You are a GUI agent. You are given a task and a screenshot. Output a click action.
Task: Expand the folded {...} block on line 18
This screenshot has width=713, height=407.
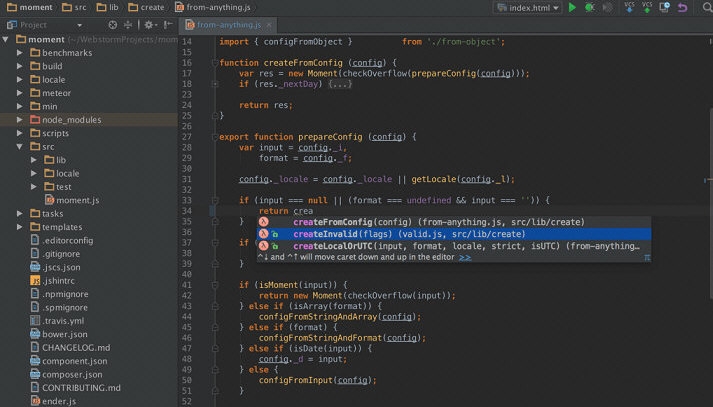340,84
